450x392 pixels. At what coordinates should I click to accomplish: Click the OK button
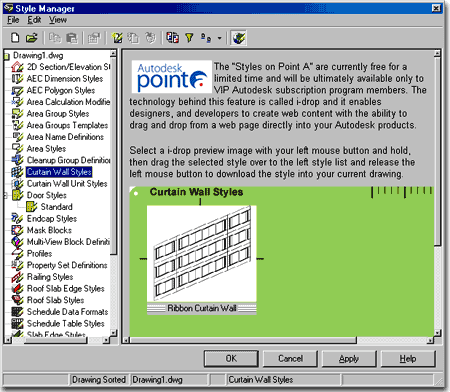pos(231,359)
